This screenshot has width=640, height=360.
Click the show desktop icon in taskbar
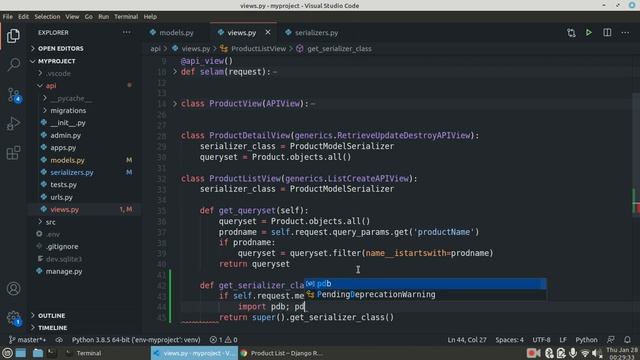pos(21,353)
